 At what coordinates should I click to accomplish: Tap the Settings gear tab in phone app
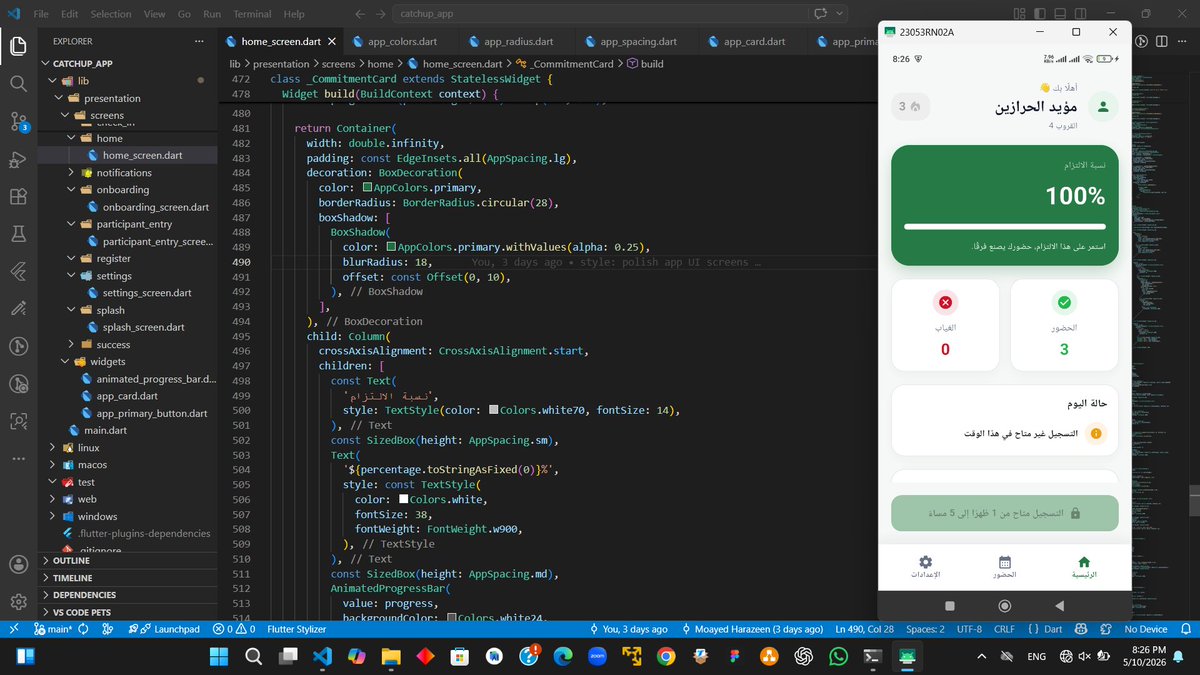(925, 567)
